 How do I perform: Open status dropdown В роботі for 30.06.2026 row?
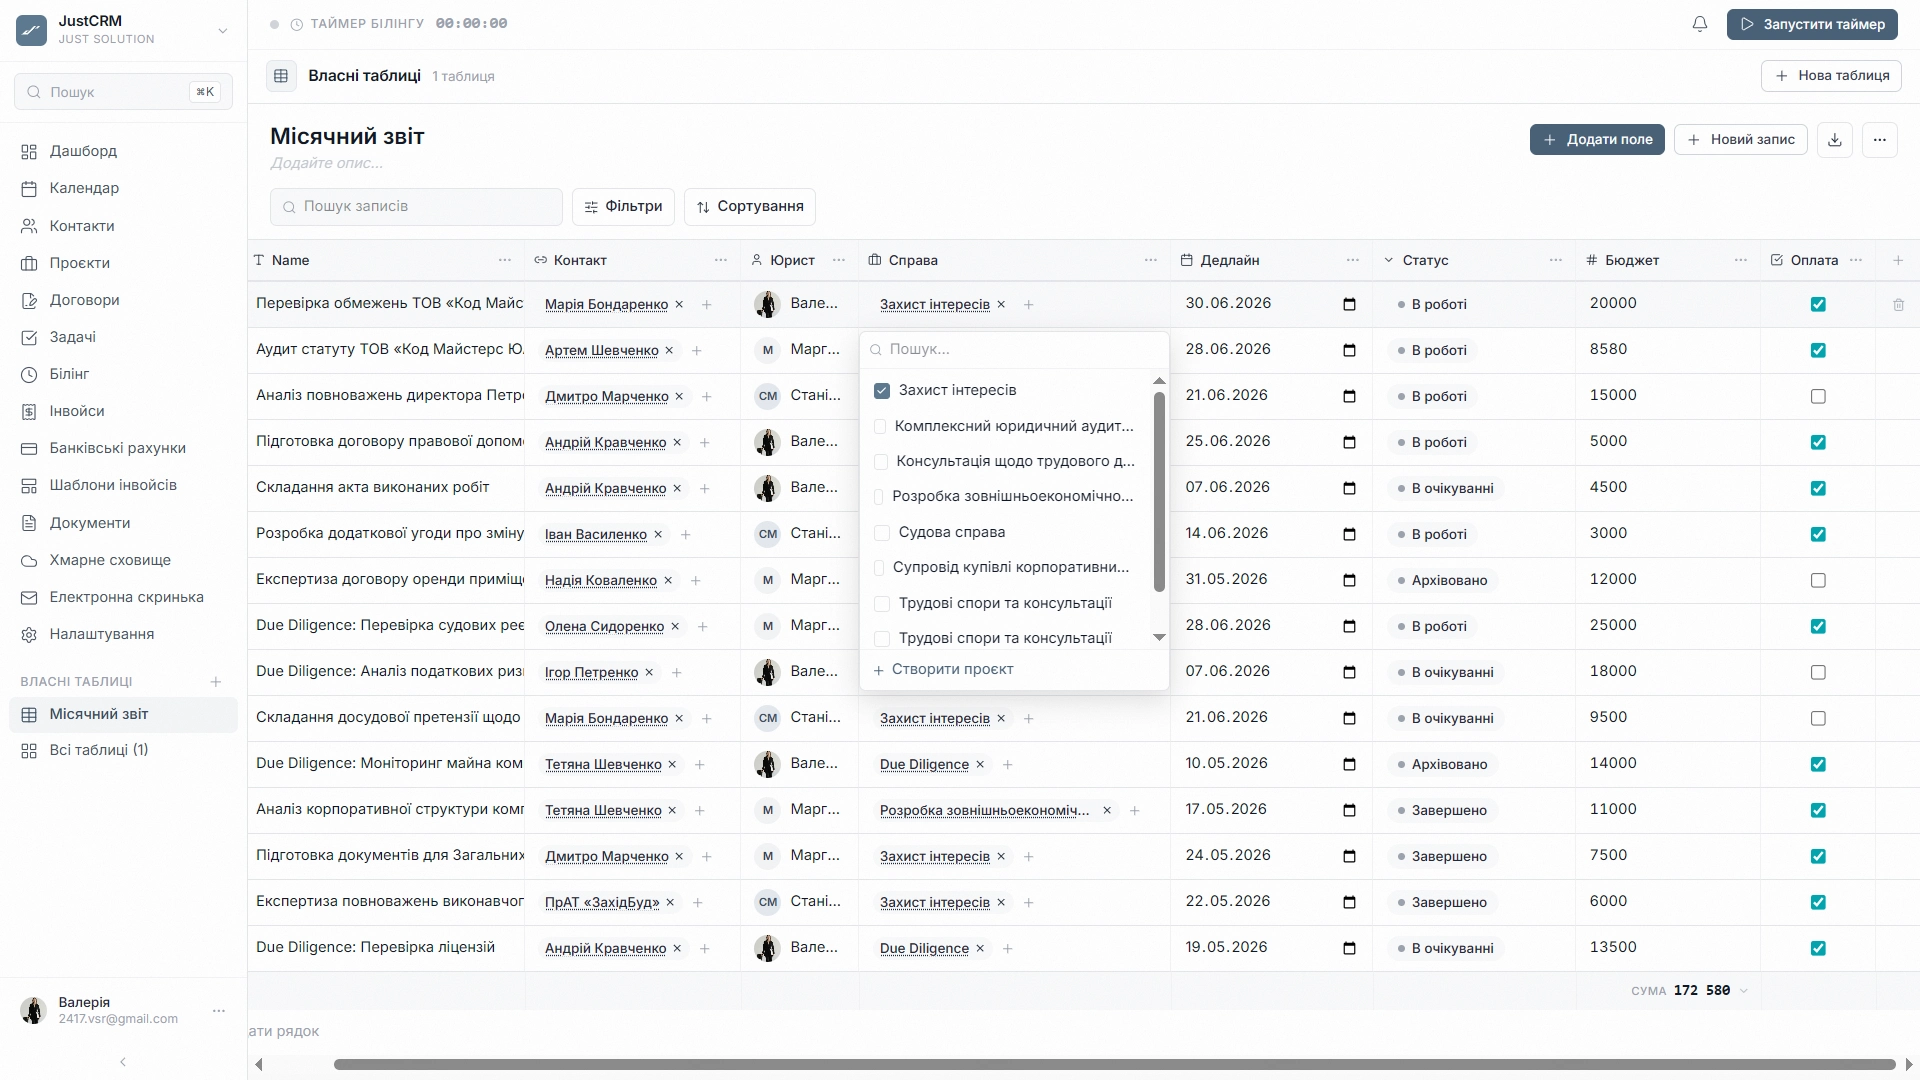pos(1432,304)
